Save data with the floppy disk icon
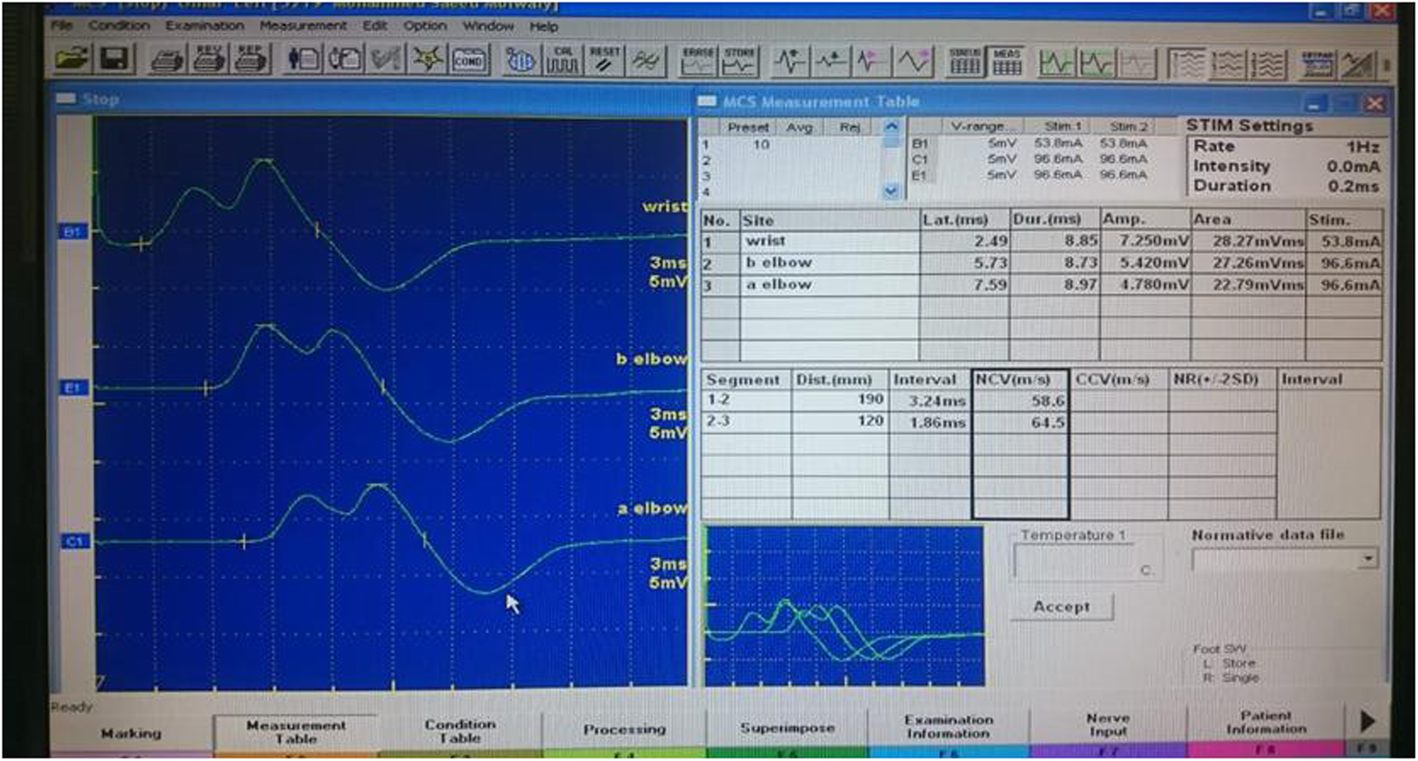The width and height of the screenshot is (1418, 761). 115,59
